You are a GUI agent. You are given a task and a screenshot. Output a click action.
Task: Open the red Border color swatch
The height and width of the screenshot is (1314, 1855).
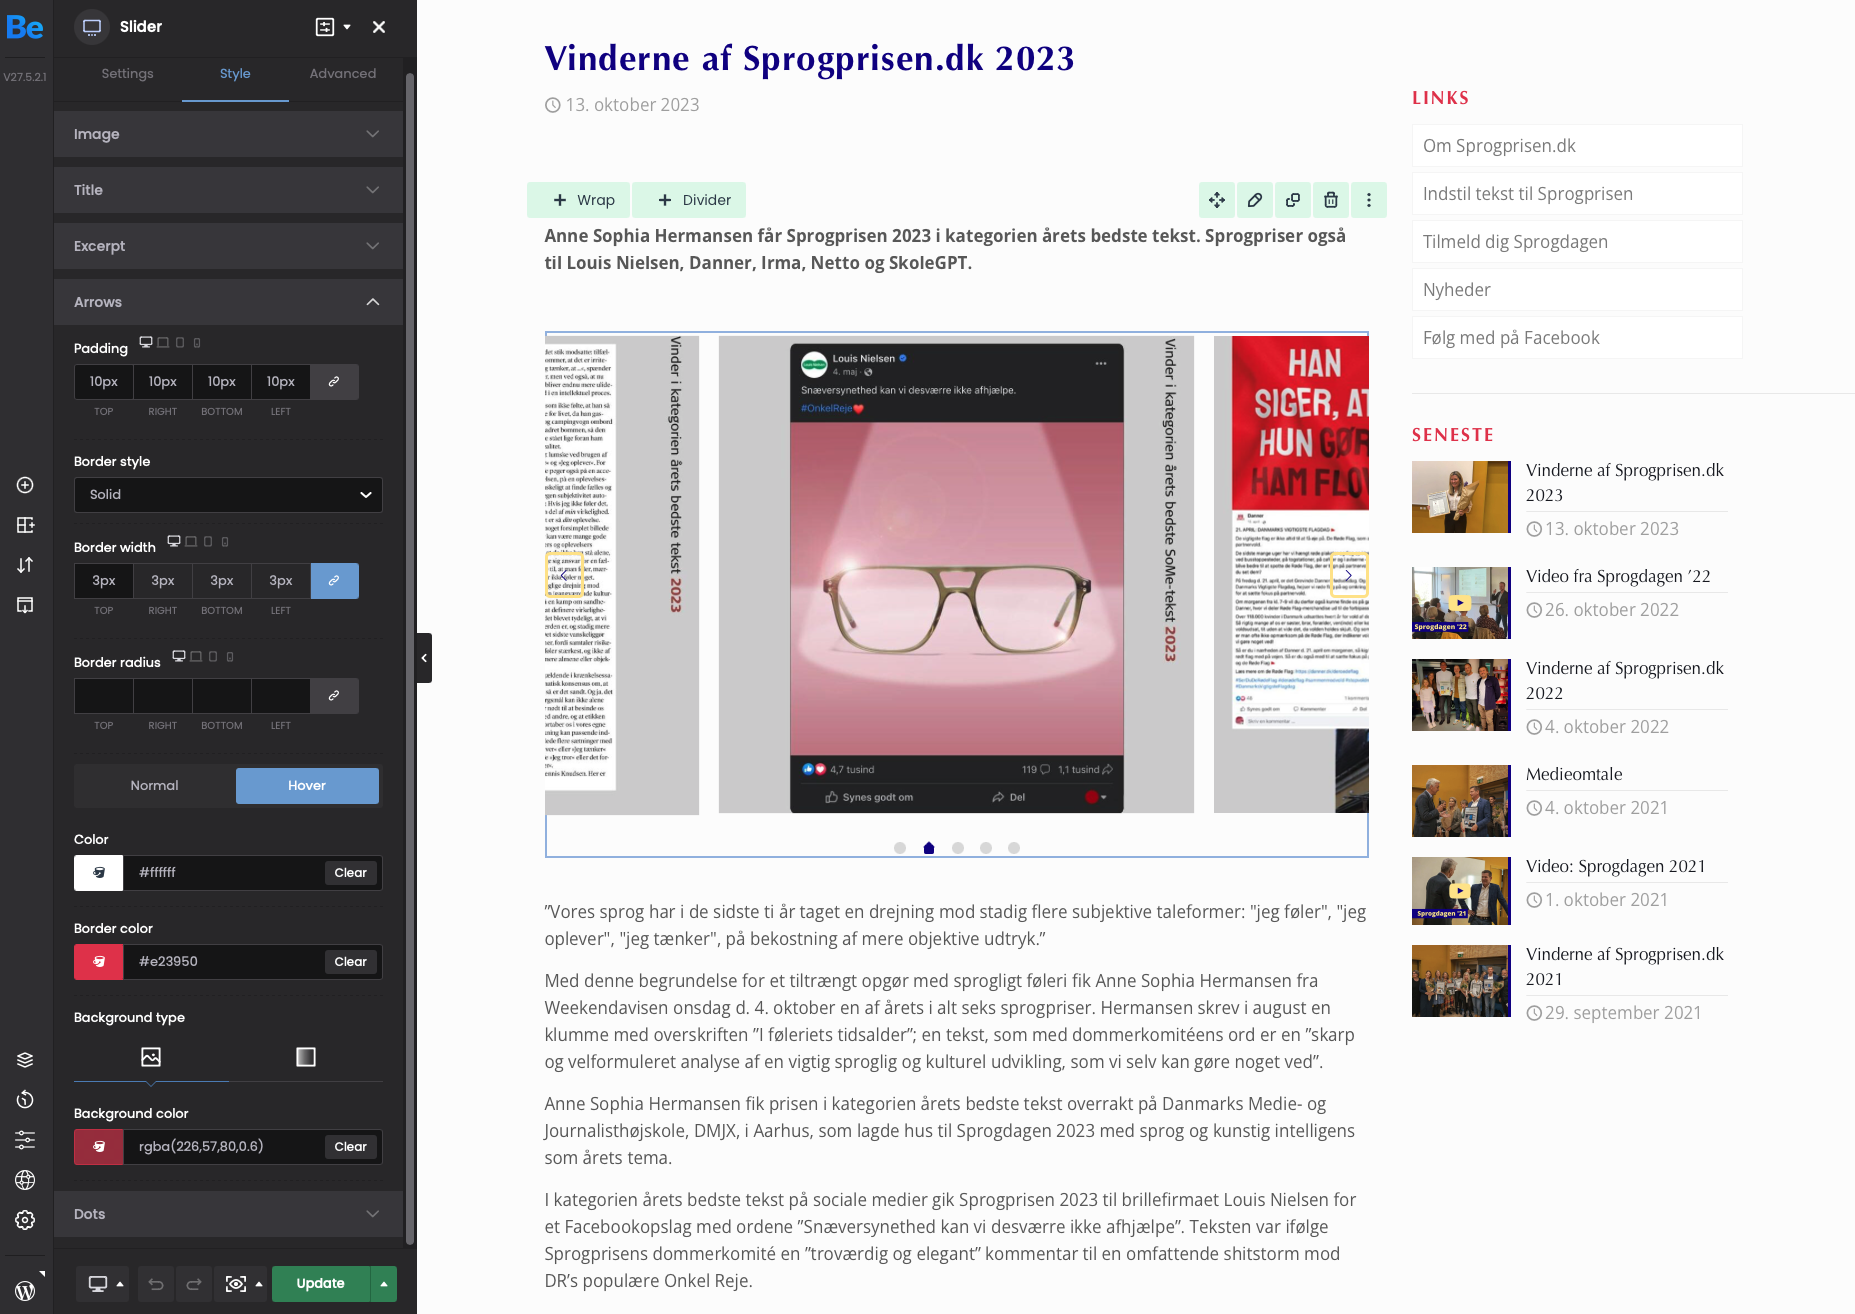(x=99, y=962)
